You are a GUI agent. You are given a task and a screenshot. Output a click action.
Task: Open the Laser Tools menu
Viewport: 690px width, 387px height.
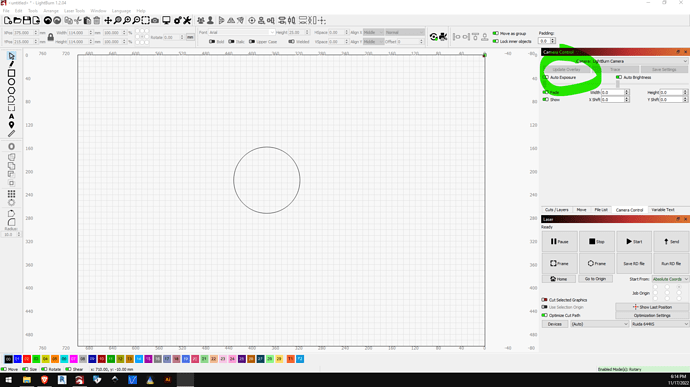click(74, 11)
